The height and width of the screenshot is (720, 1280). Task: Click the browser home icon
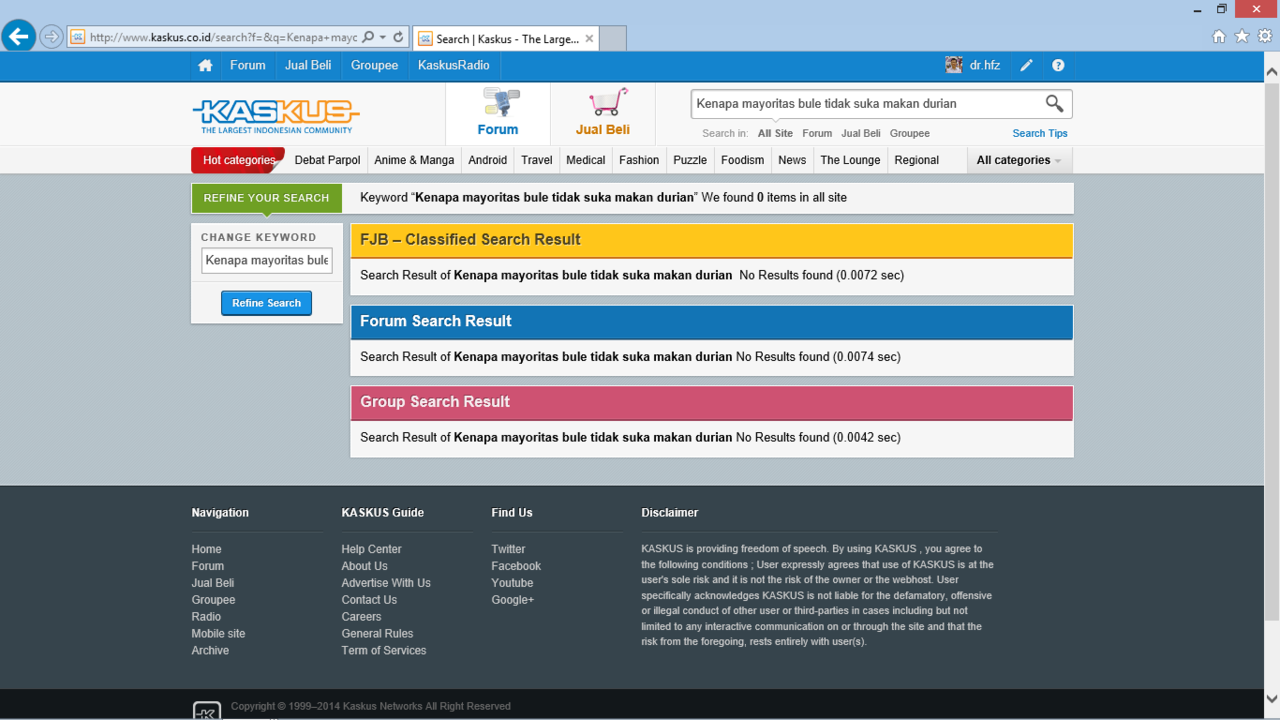tap(1218, 36)
